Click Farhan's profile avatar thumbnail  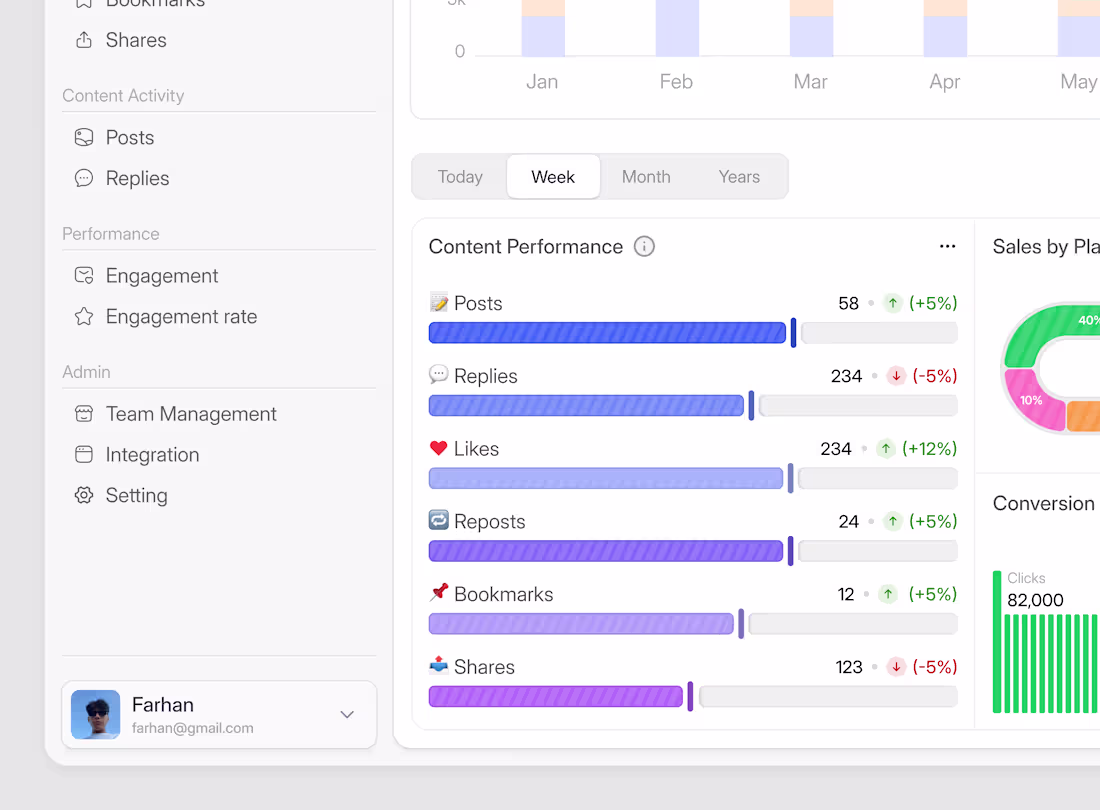(x=95, y=714)
